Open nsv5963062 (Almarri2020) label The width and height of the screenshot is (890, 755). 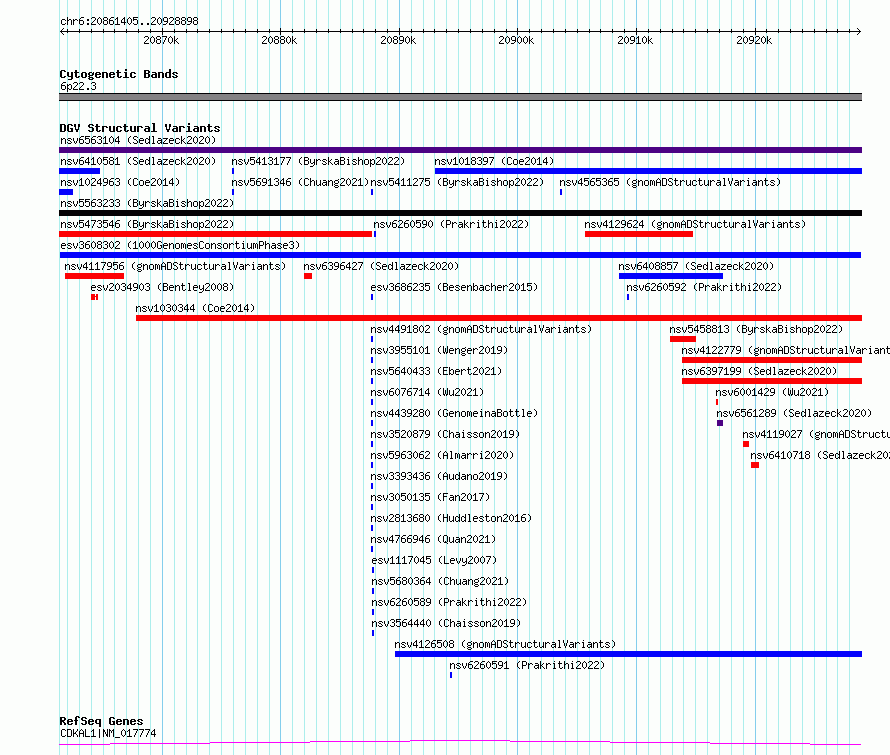442,455
